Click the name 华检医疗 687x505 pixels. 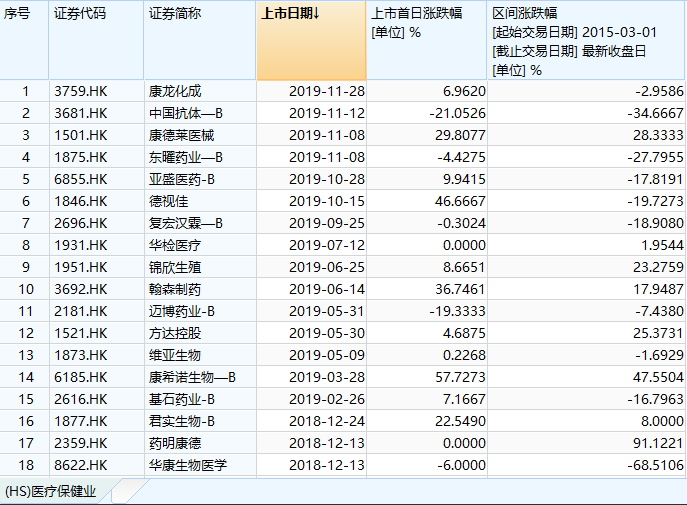[175, 245]
